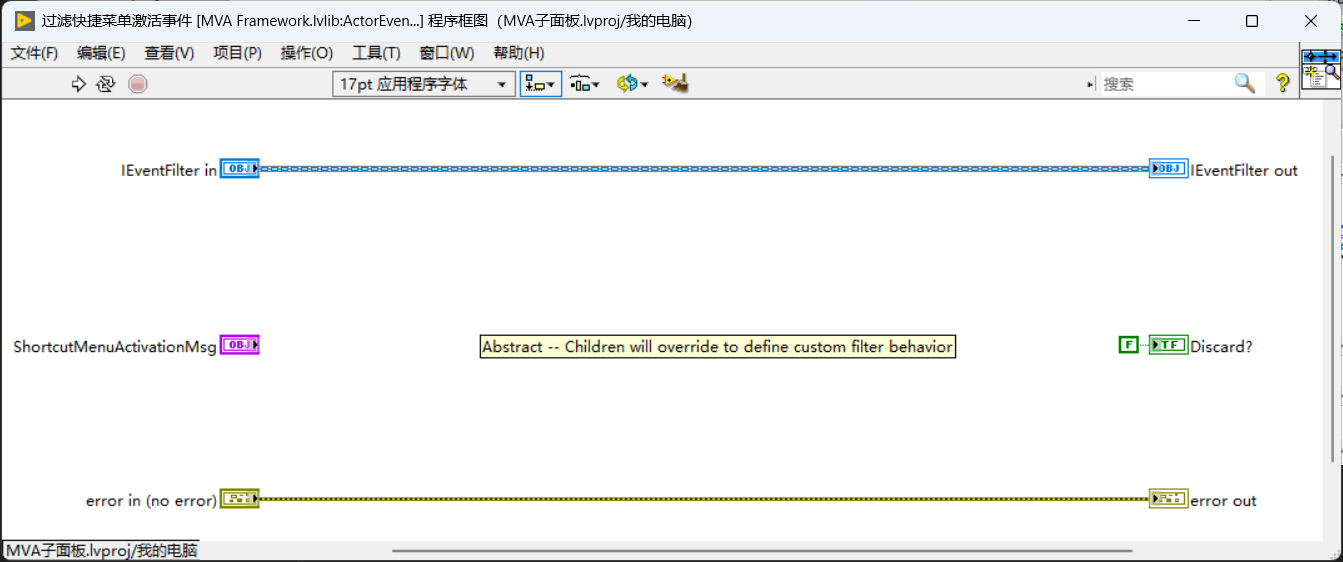Click the red Abort Execution button
The height and width of the screenshot is (562, 1343).
click(138, 84)
